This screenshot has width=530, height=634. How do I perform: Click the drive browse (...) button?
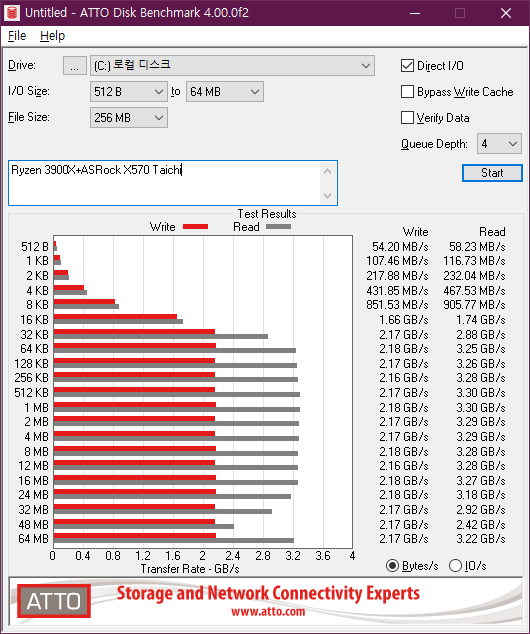[75, 66]
